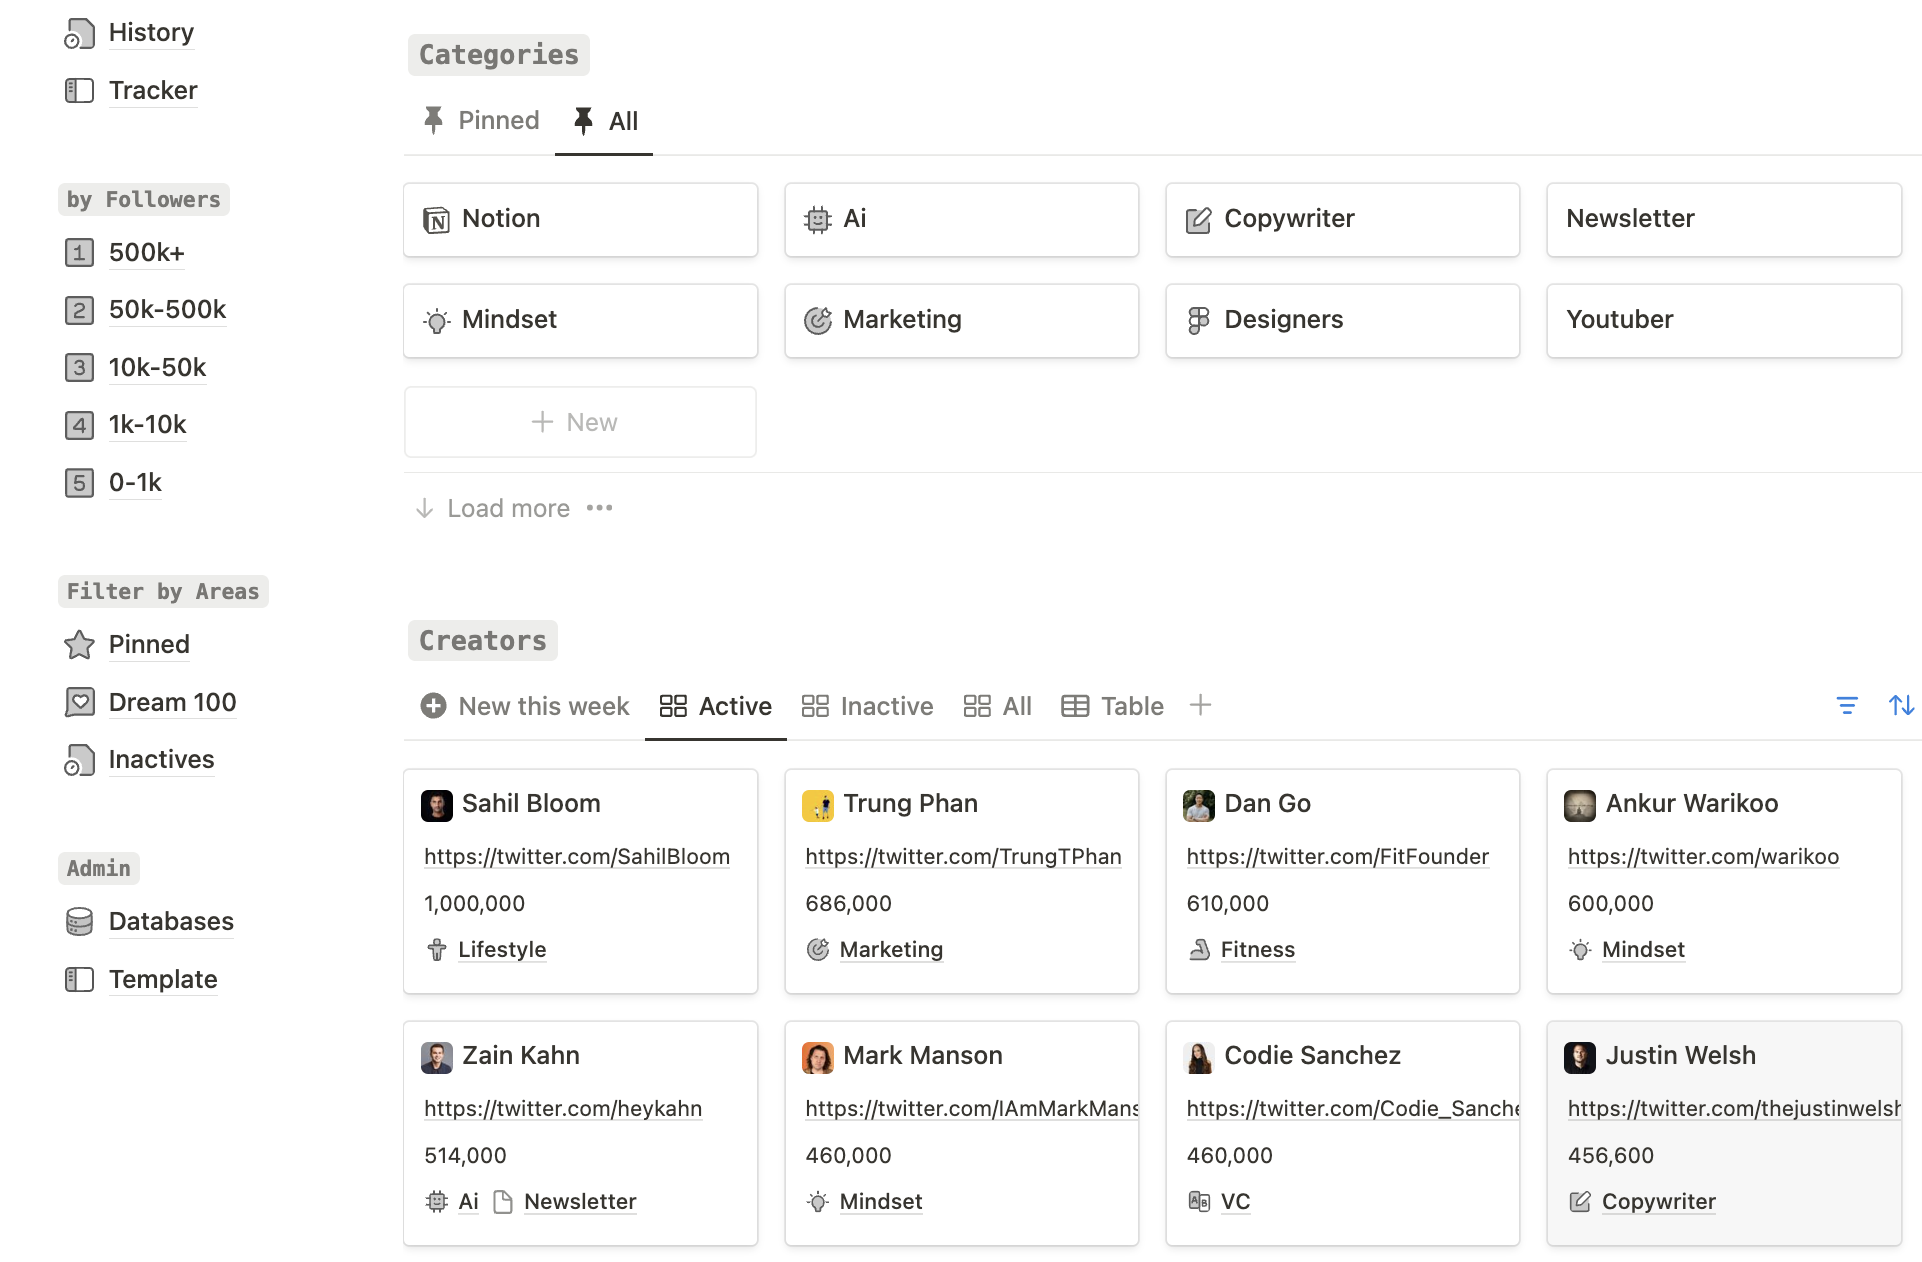
Task: Open the TrungTPhan Twitter link
Action: point(963,857)
